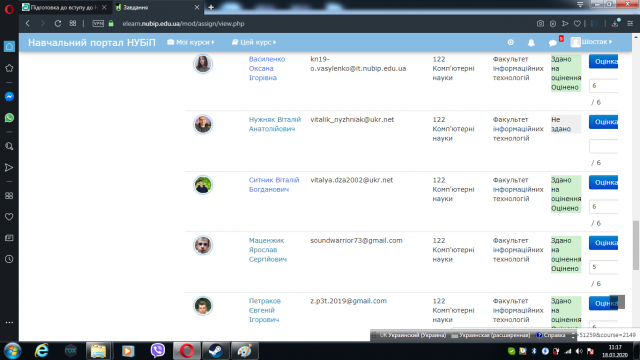Focus the grade field for Маценжик
Image resolution: width=640 pixels, height=360 pixels.
pyautogui.click(x=603, y=267)
